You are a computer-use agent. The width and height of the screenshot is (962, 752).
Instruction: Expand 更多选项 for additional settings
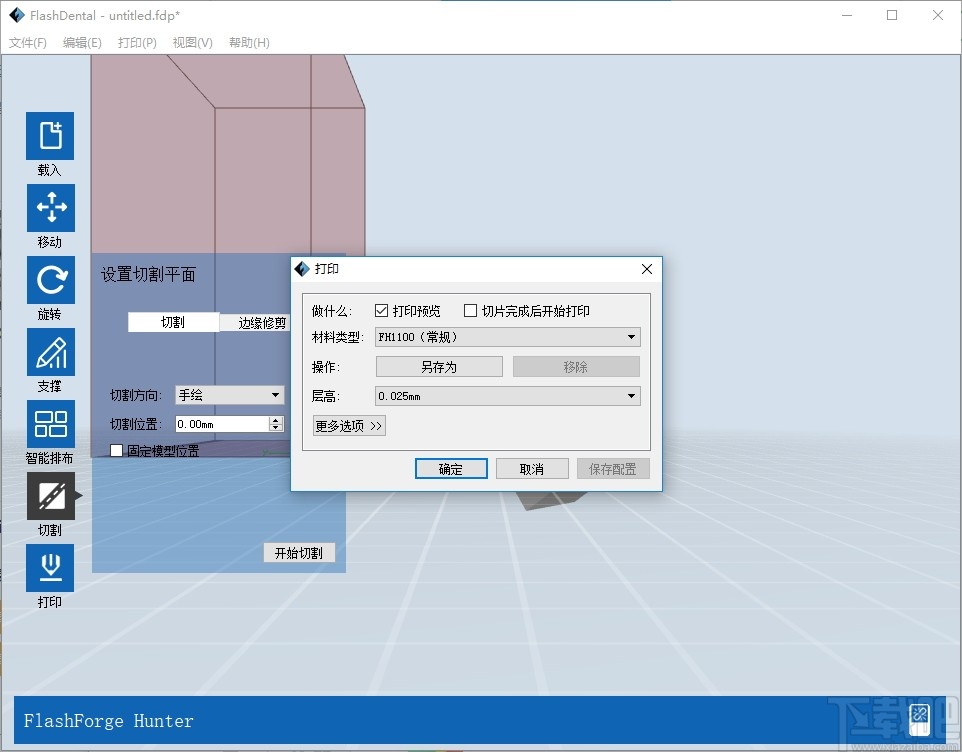click(x=348, y=425)
